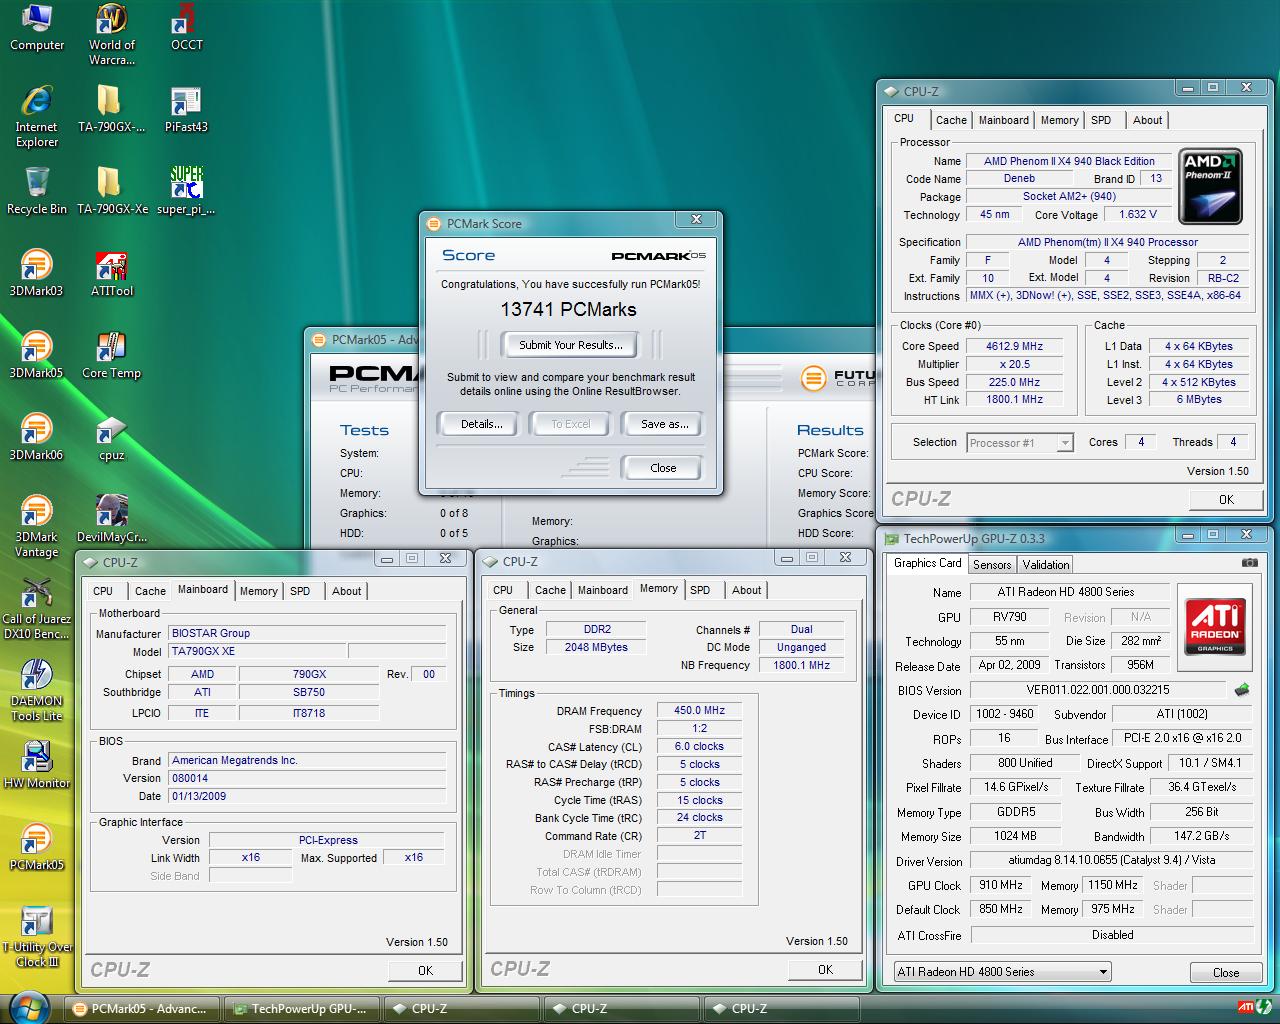Click OK in Memory CPU-Z window

click(825, 969)
